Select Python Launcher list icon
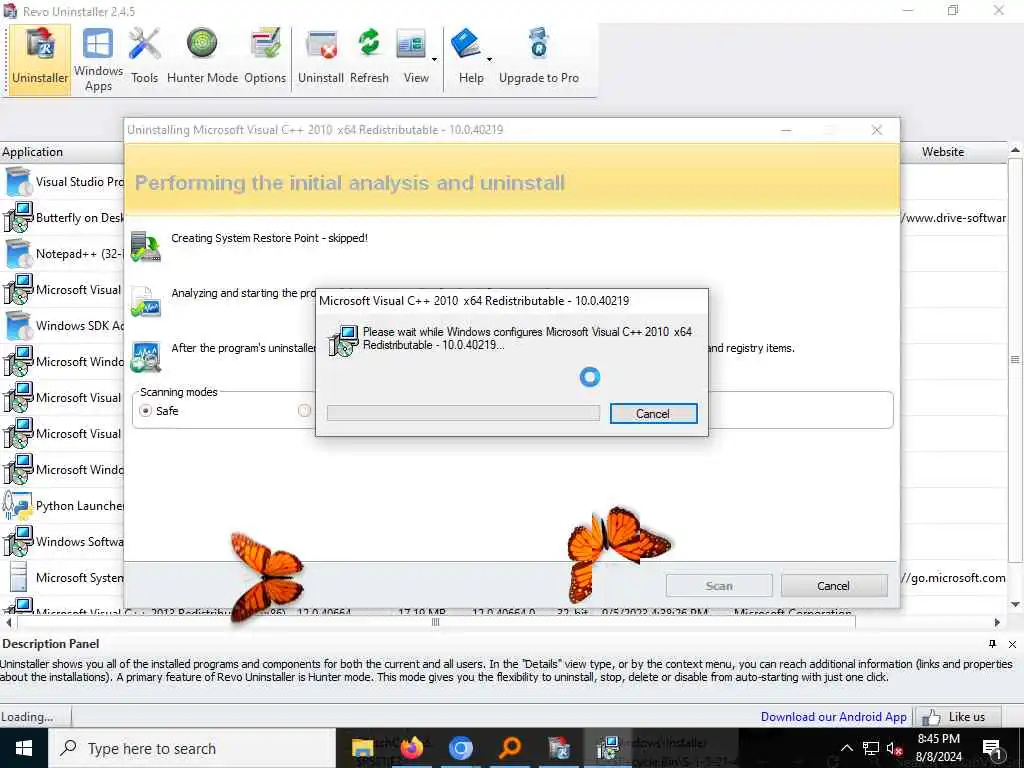The width and height of the screenshot is (1024, 768). tap(18, 505)
